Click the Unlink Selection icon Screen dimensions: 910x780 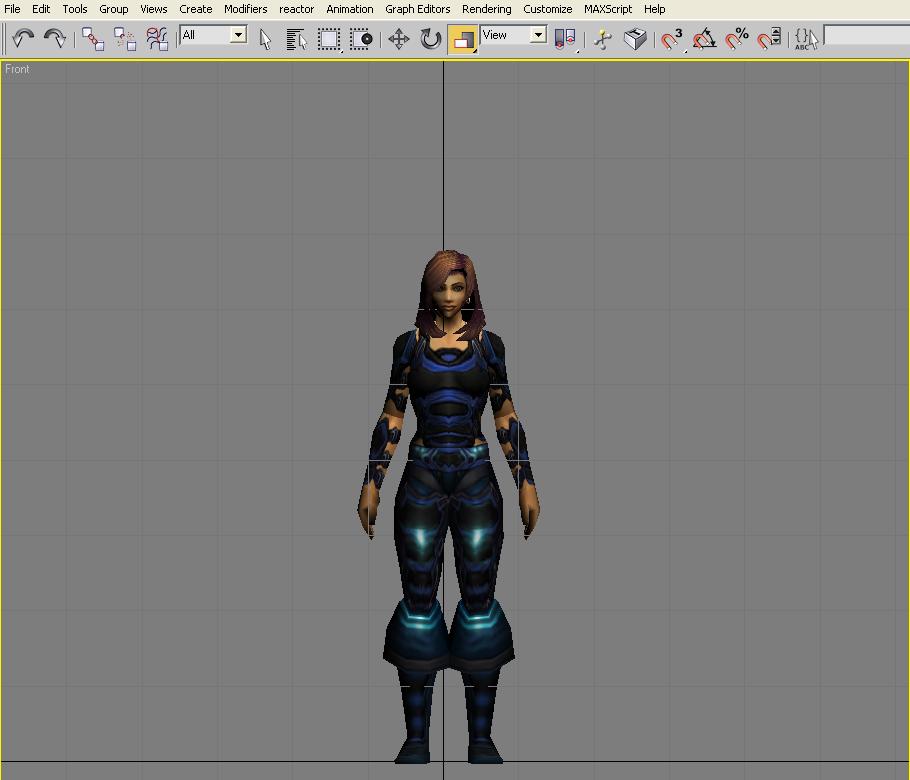pos(124,39)
